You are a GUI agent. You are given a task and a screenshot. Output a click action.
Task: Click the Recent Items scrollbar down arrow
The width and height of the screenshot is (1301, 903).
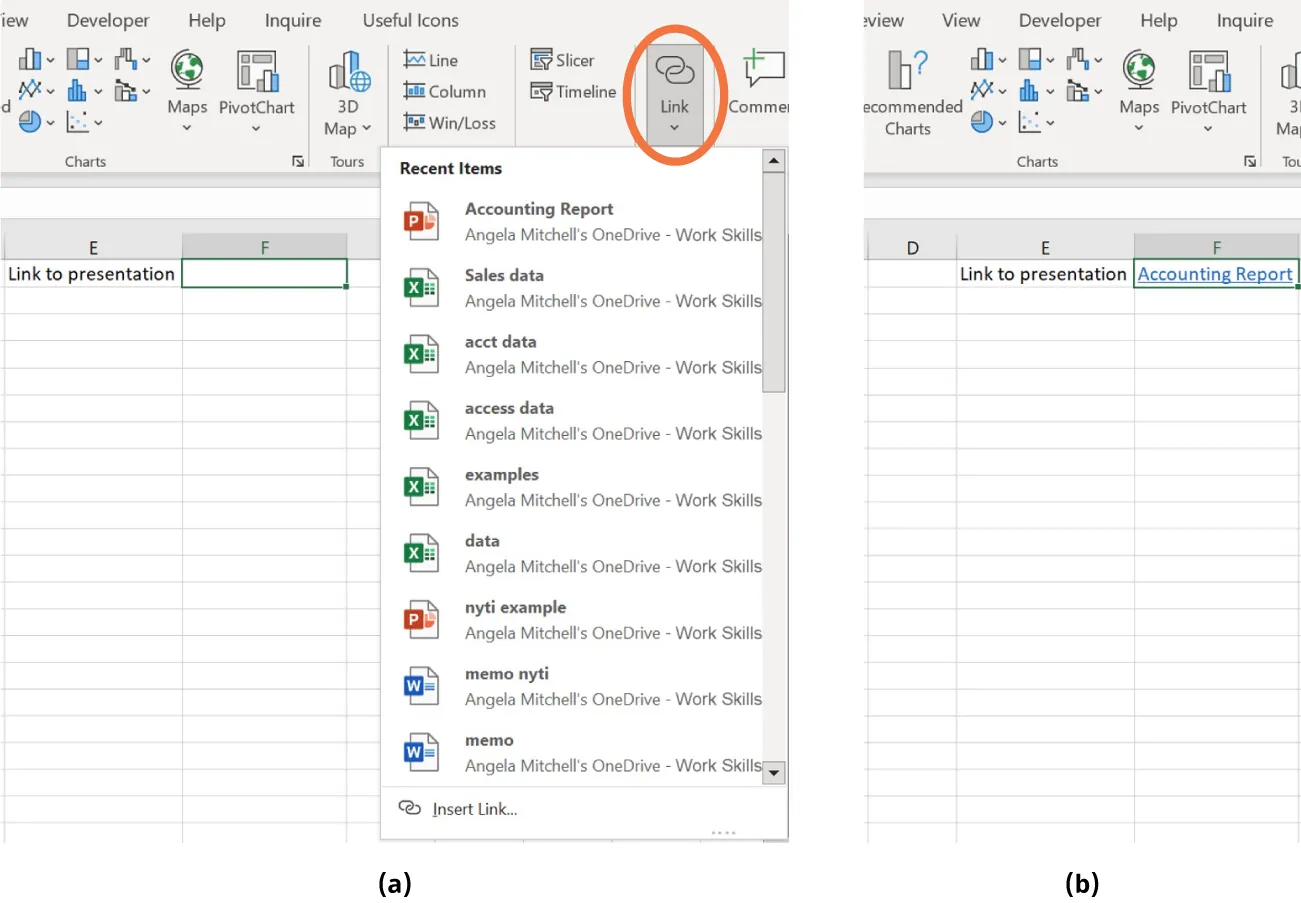(x=774, y=773)
